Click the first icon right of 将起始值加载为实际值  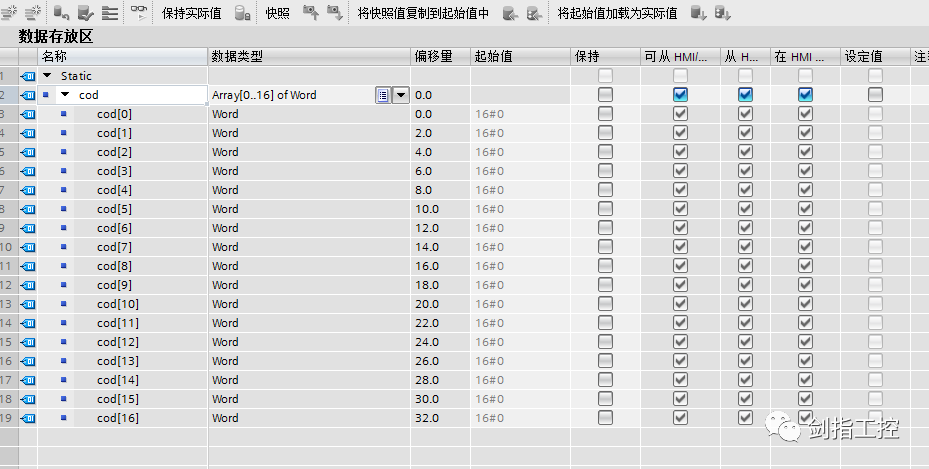click(x=699, y=13)
